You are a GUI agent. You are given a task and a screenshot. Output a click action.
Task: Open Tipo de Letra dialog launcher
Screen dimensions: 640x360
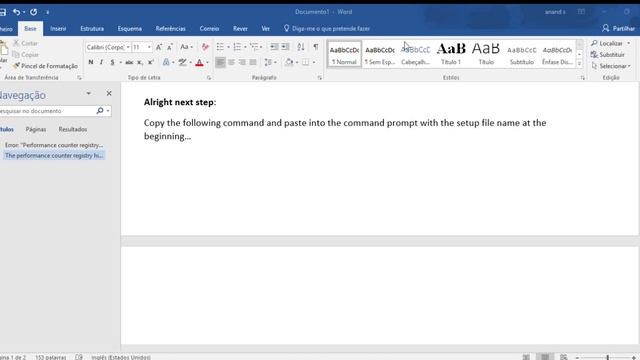coord(209,78)
